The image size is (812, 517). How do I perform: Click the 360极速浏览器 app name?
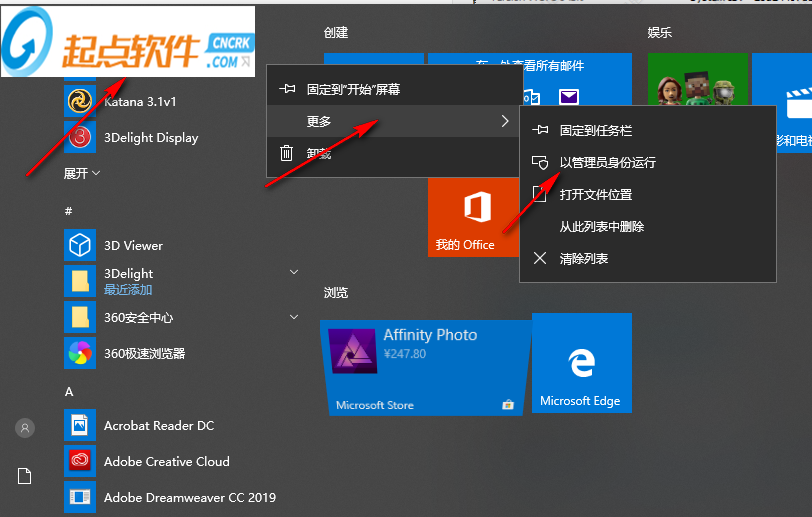[x=144, y=353]
